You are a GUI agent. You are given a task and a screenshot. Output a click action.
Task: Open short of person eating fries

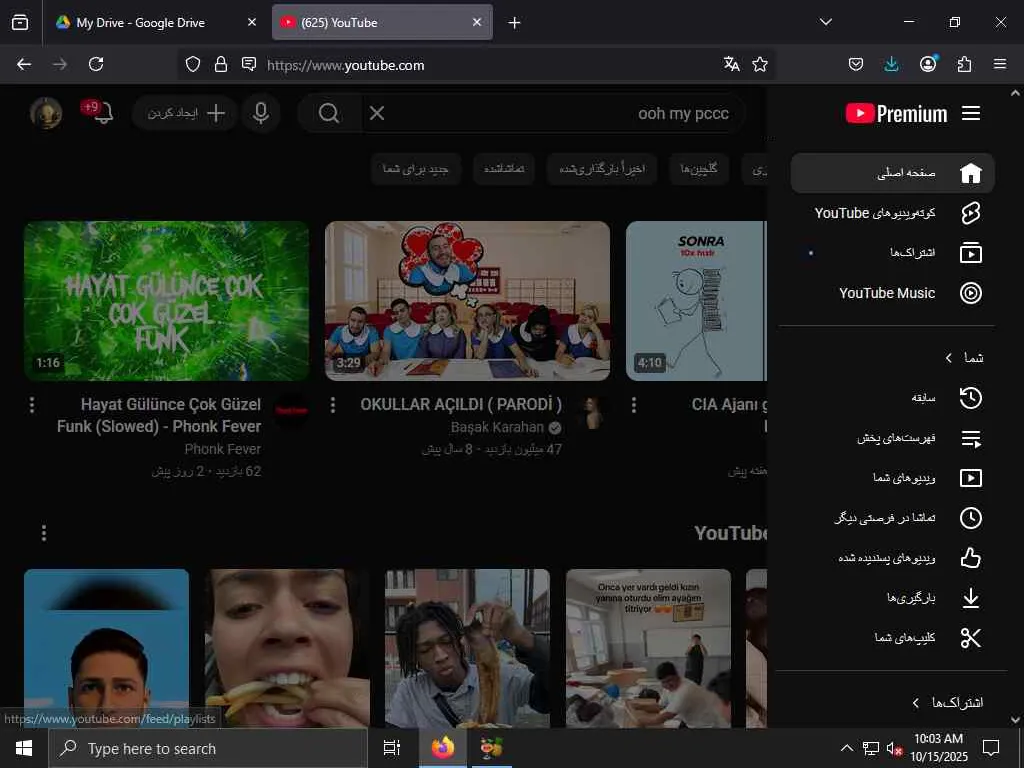287,648
